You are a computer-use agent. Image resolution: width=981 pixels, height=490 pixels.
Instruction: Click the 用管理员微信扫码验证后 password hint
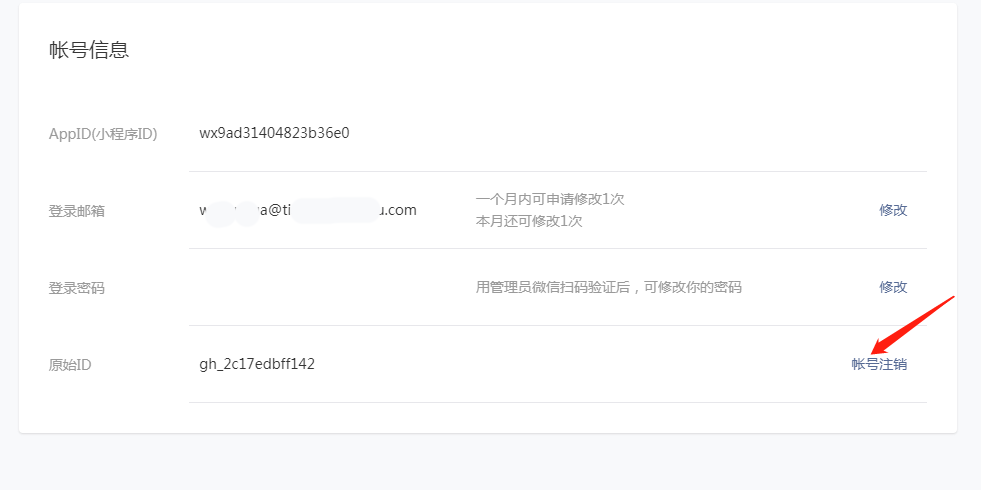(x=608, y=287)
